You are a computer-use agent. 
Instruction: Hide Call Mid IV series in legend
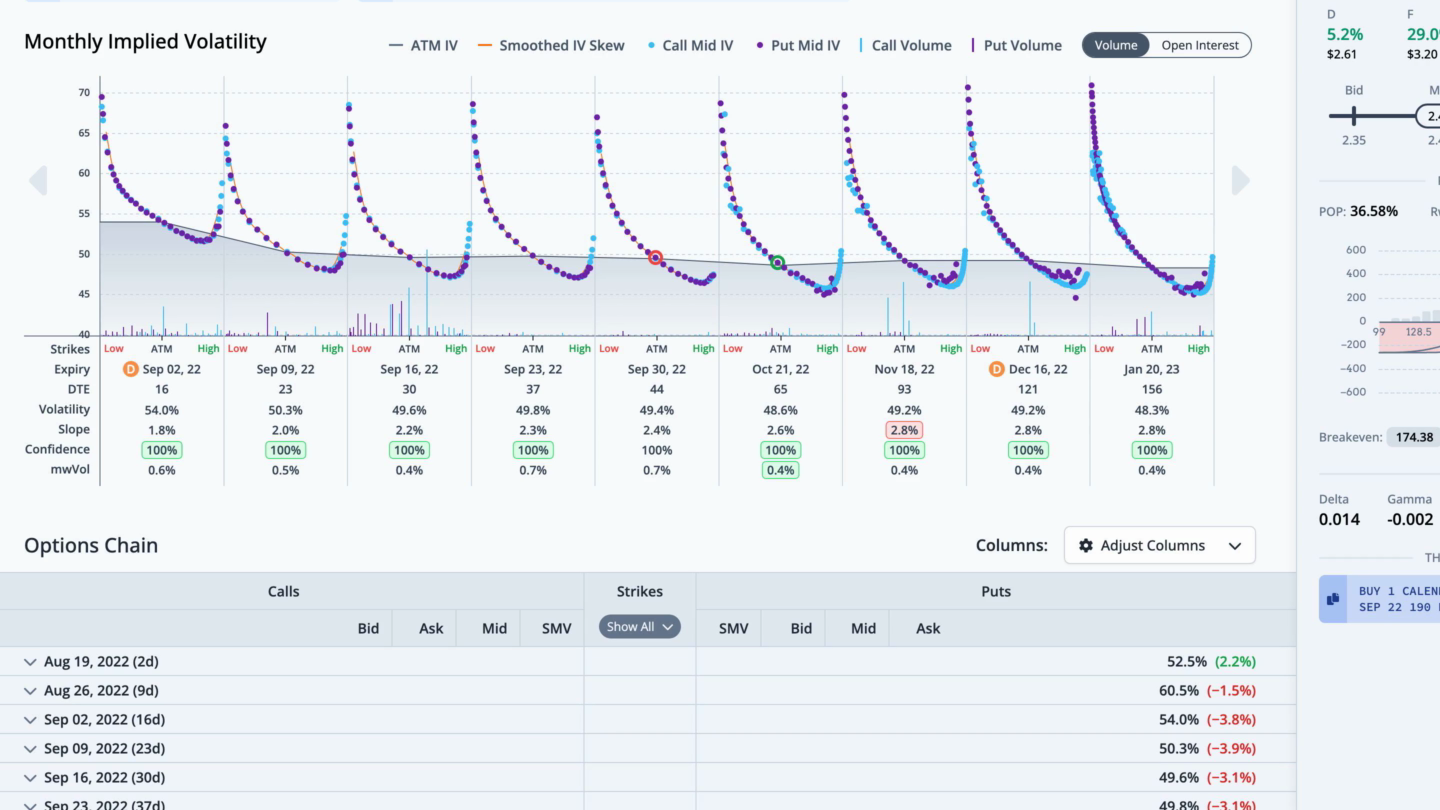[690, 45]
